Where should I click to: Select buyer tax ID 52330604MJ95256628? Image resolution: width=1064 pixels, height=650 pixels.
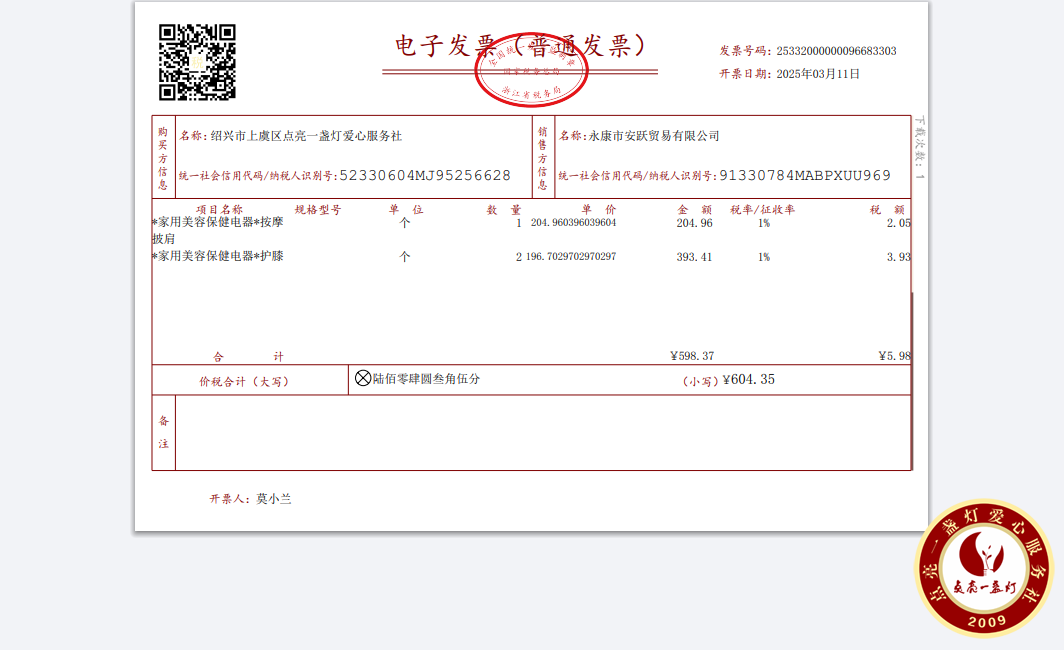point(425,176)
